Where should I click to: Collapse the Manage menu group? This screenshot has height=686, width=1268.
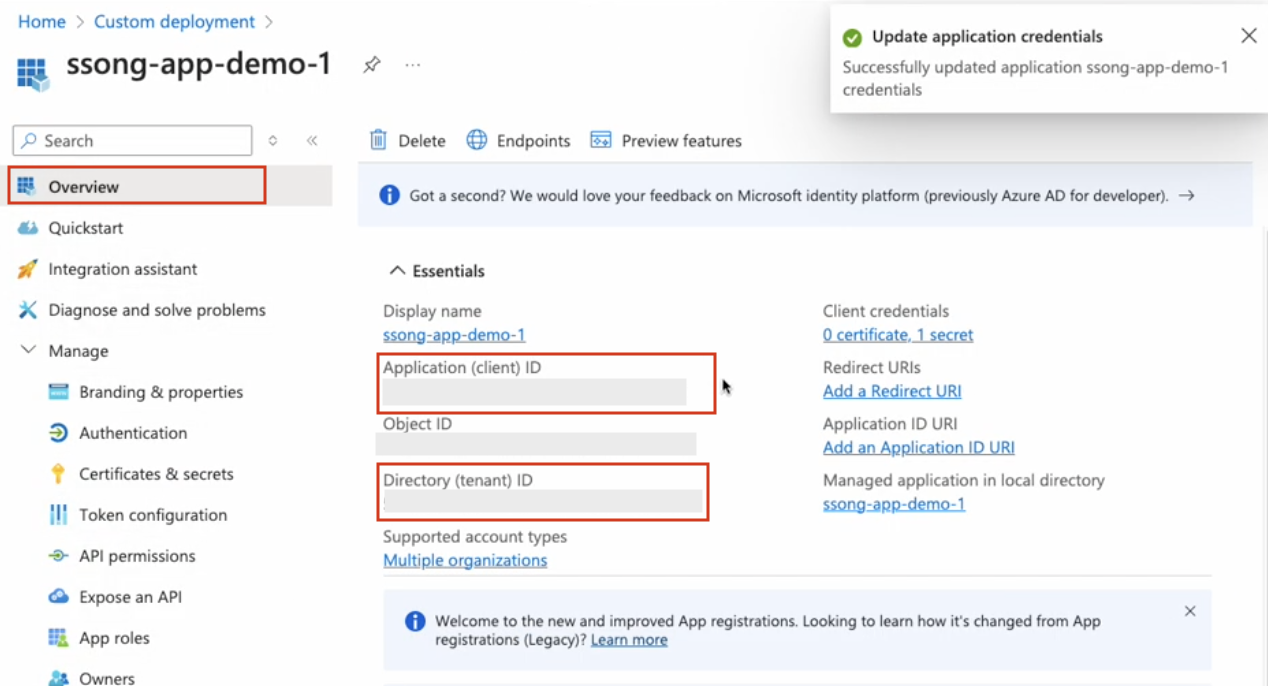[29, 351]
